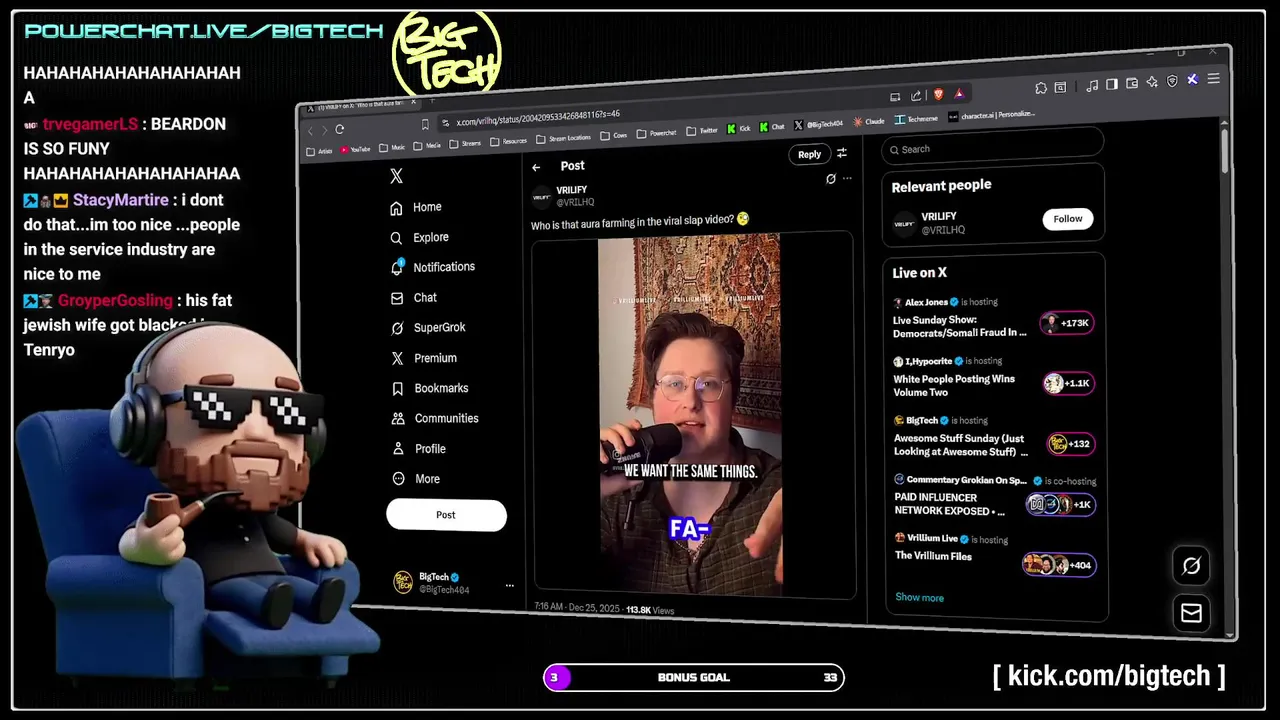Click the Grok icon on VRILIFY post
The width and height of the screenshot is (1280, 720).
(830, 179)
